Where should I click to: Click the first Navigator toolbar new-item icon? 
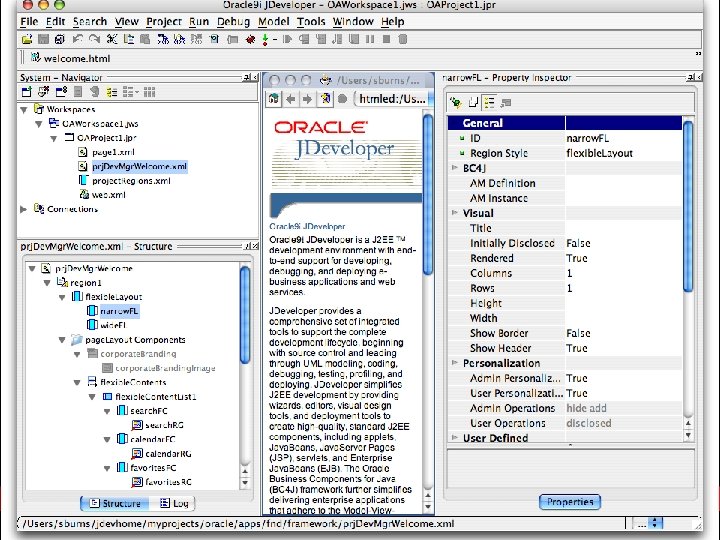27,92
